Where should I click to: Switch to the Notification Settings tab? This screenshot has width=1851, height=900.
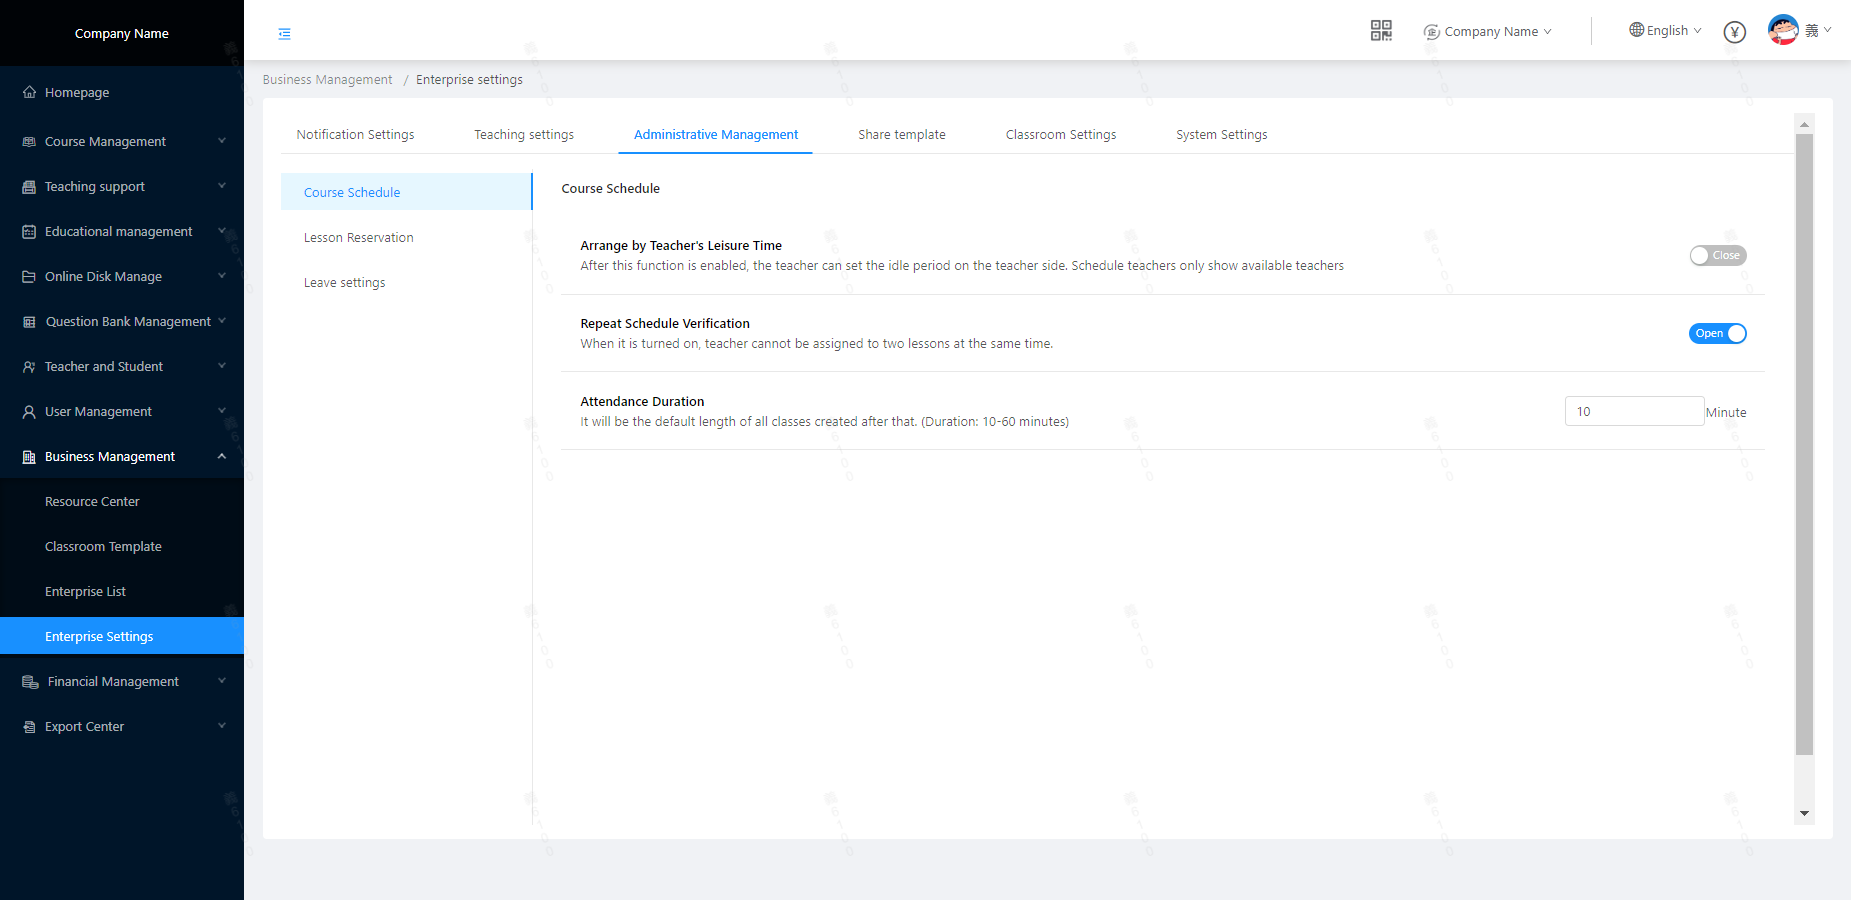(x=355, y=135)
